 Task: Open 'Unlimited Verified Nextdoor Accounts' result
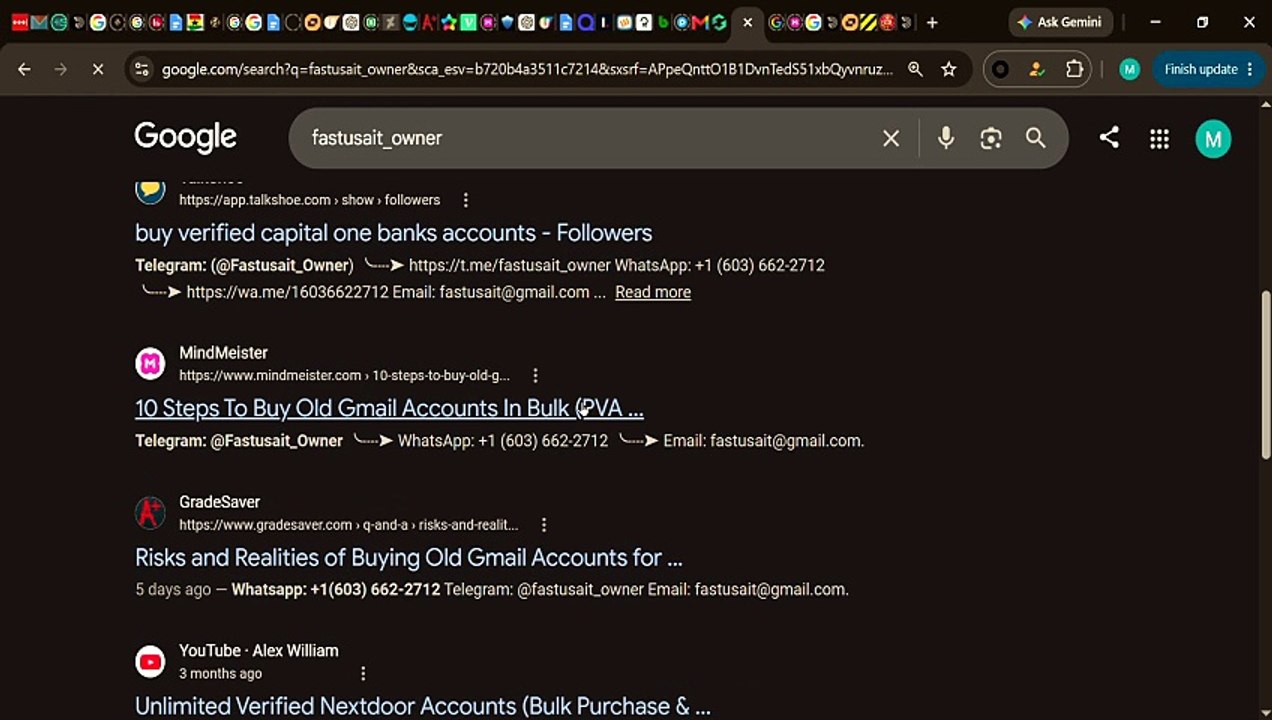tap(423, 706)
